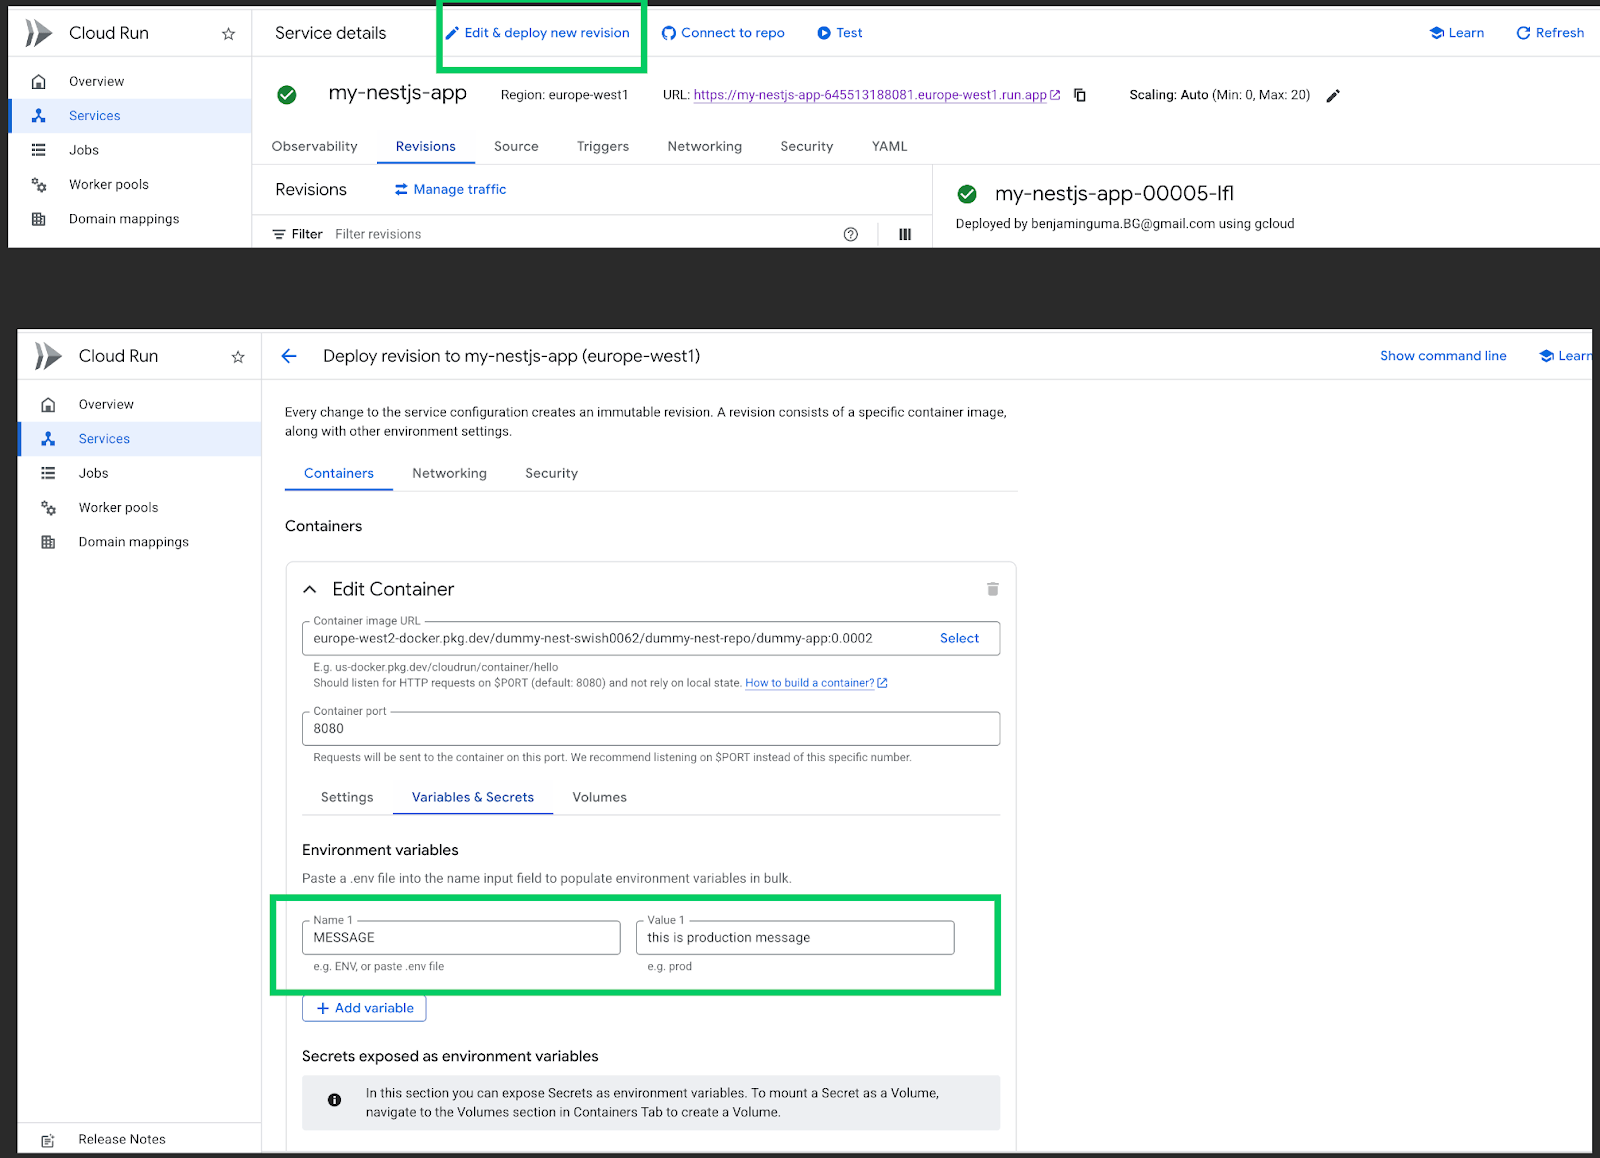This screenshot has height=1158, width=1600.
Task: Pin Cloud Run with the star in the Deploy revision window
Action: tap(238, 357)
